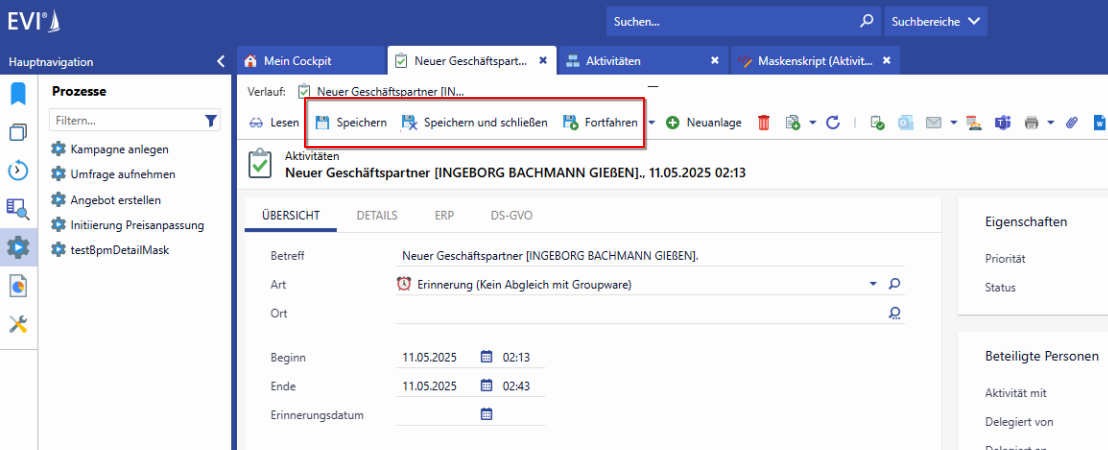
Task: Click the wrench tools sidebar icon
Action: pyautogui.click(x=18, y=324)
